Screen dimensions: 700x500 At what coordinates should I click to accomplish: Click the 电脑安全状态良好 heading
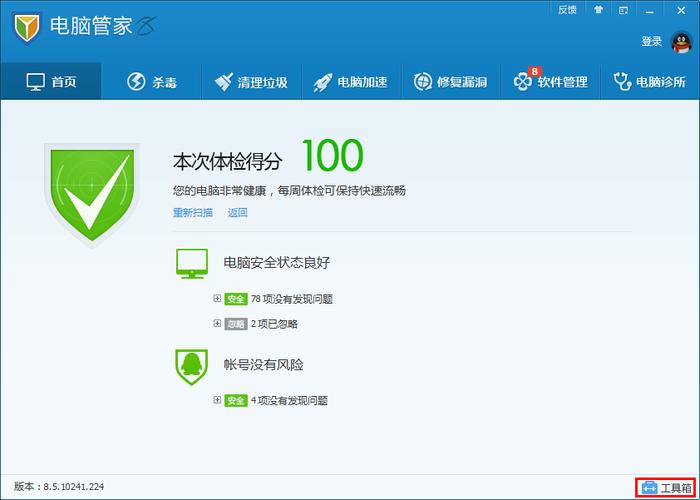(277, 262)
